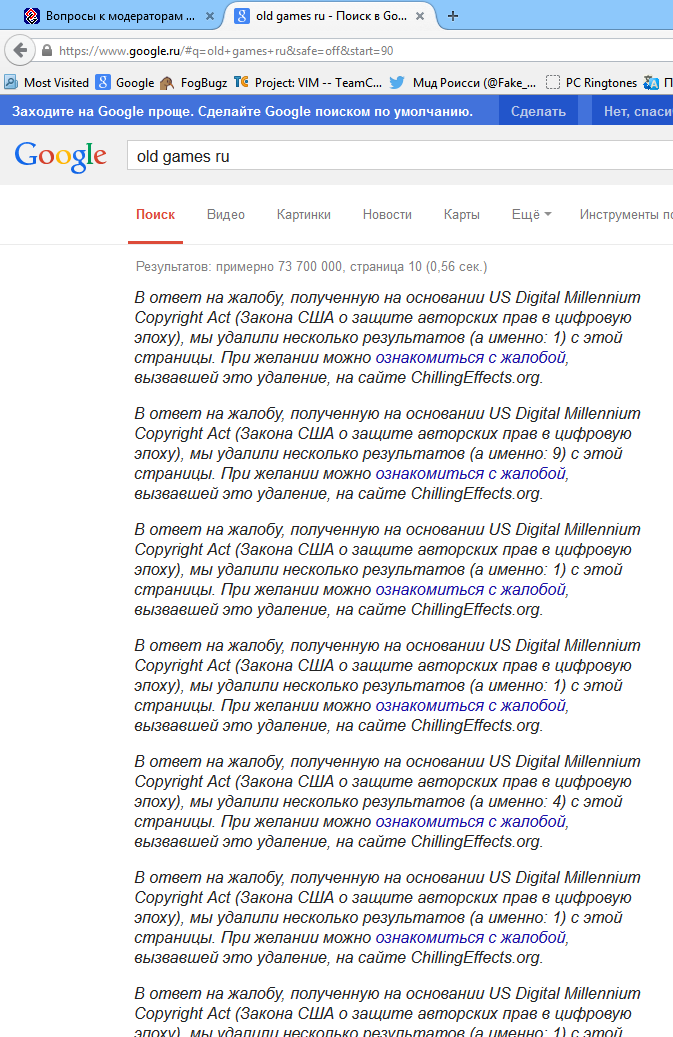The width and height of the screenshot is (673, 1037).
Task: Click 'ознакомиться с жалобой' link in fourth notice
Action: (471, 706)
